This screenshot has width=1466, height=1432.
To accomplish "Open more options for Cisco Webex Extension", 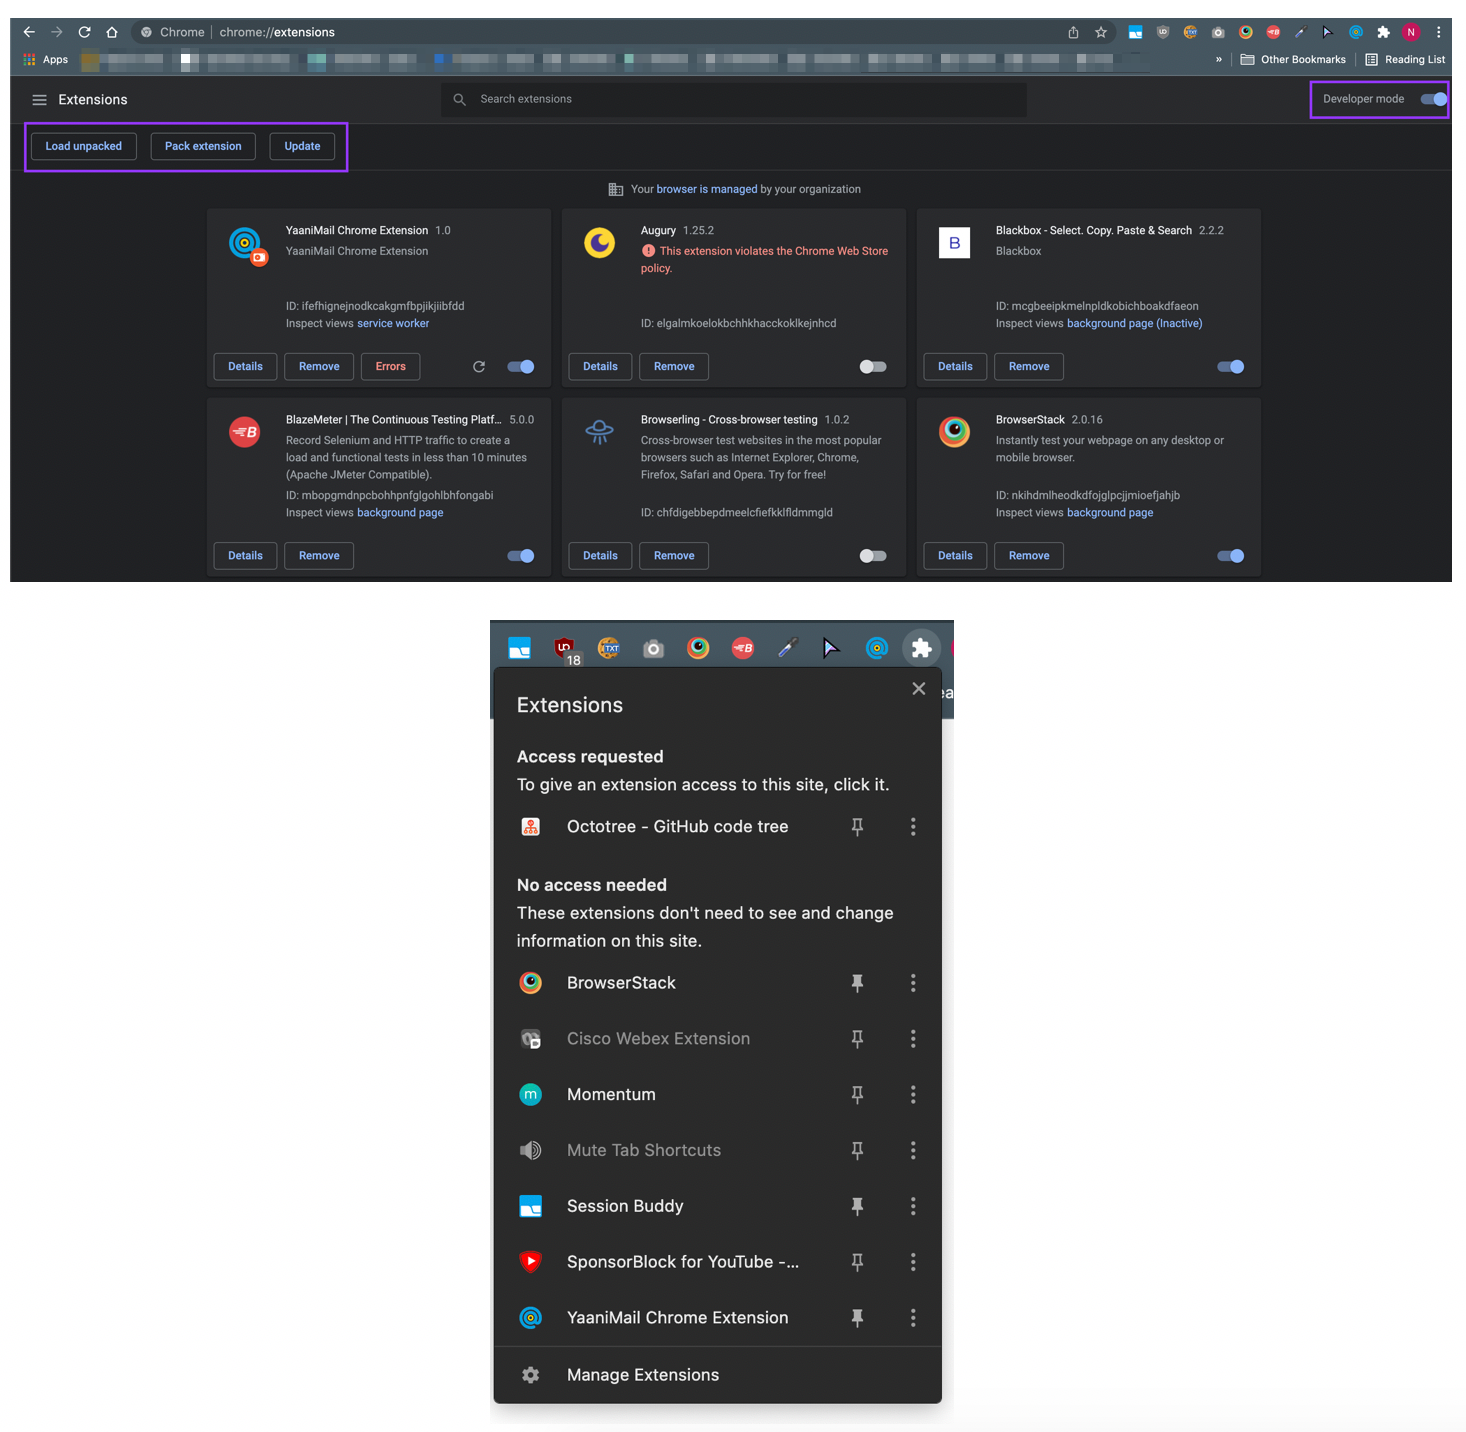I will click(913, 1039).
